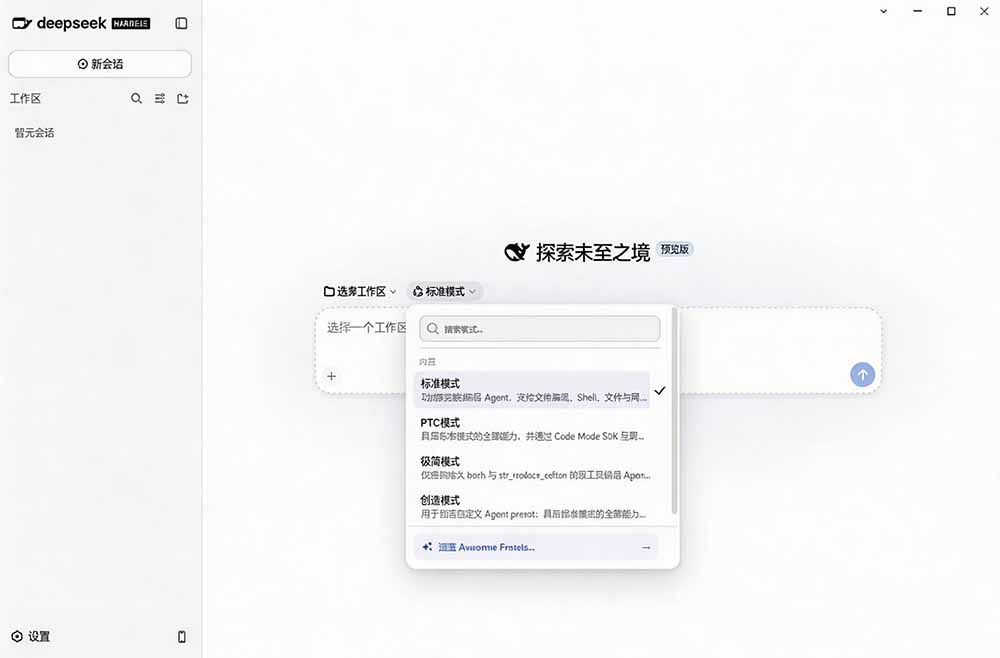Image resolution: width=1000 pixels, height=658 pixels.
Task: Click the deepseek logo in sidebar
Action: coord(80,24)
